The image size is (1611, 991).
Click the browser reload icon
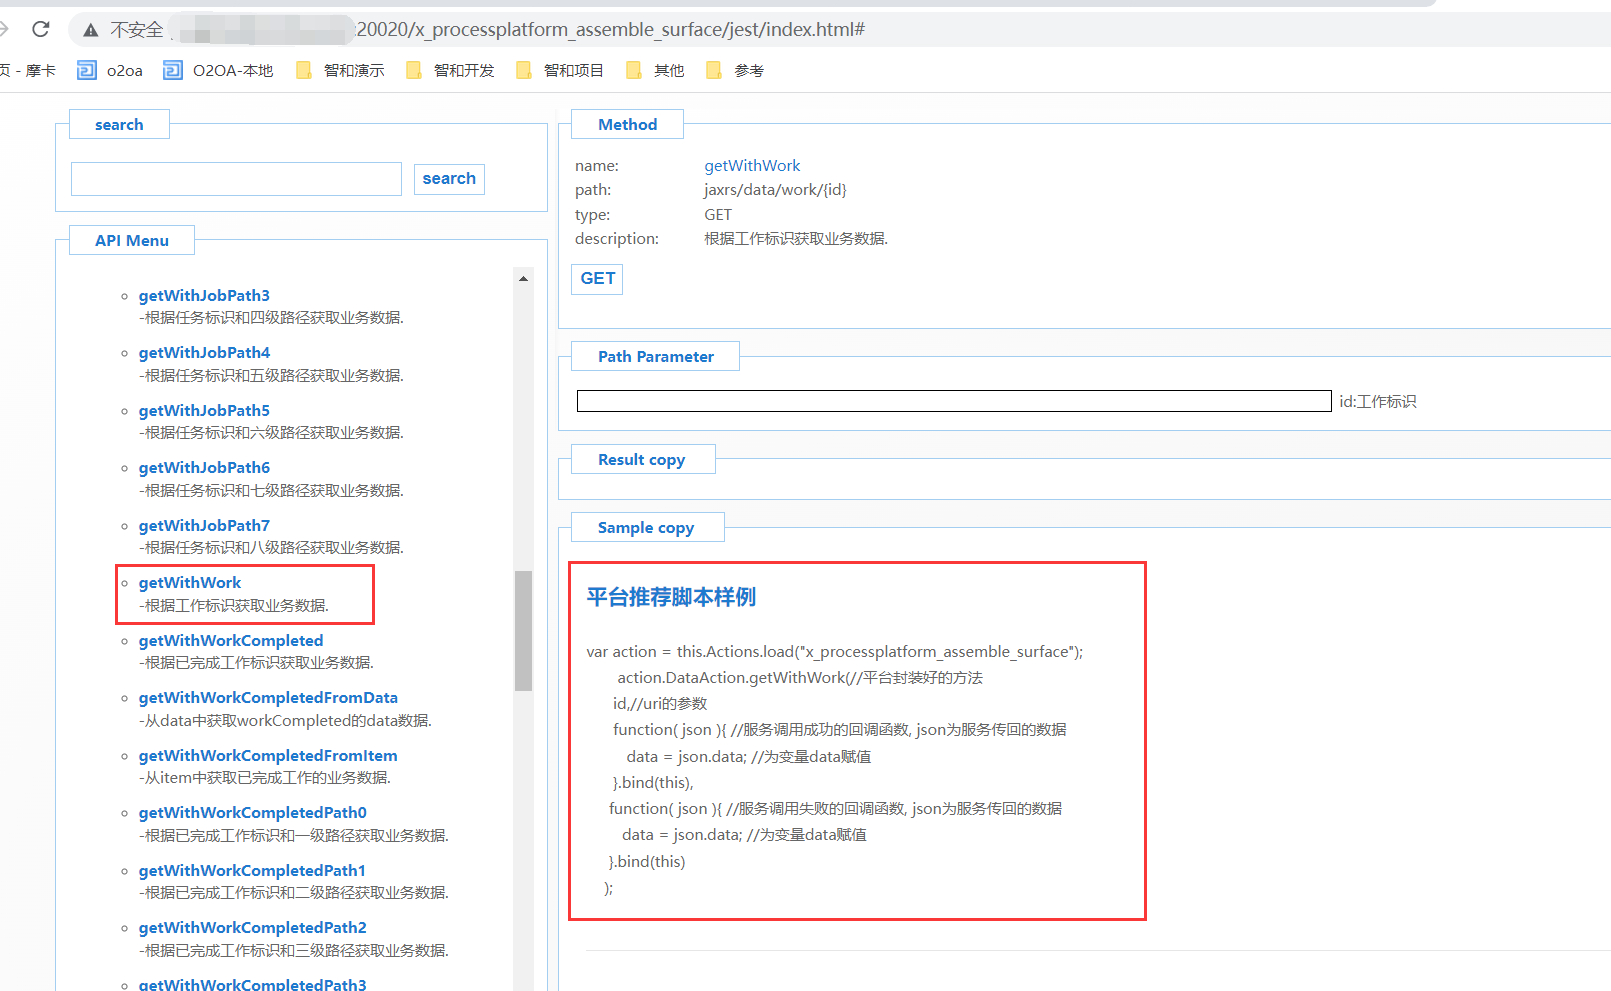click(41, 29)
